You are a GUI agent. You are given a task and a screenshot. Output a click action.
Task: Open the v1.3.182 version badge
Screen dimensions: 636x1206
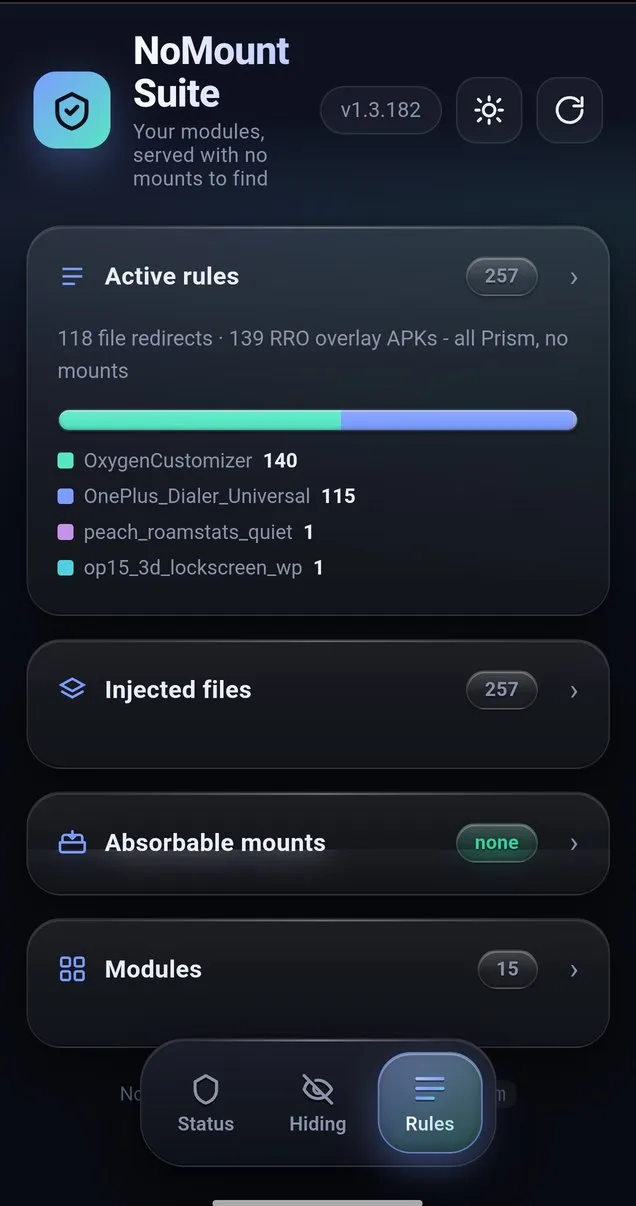pyautogui.click(x=381, y=110)
